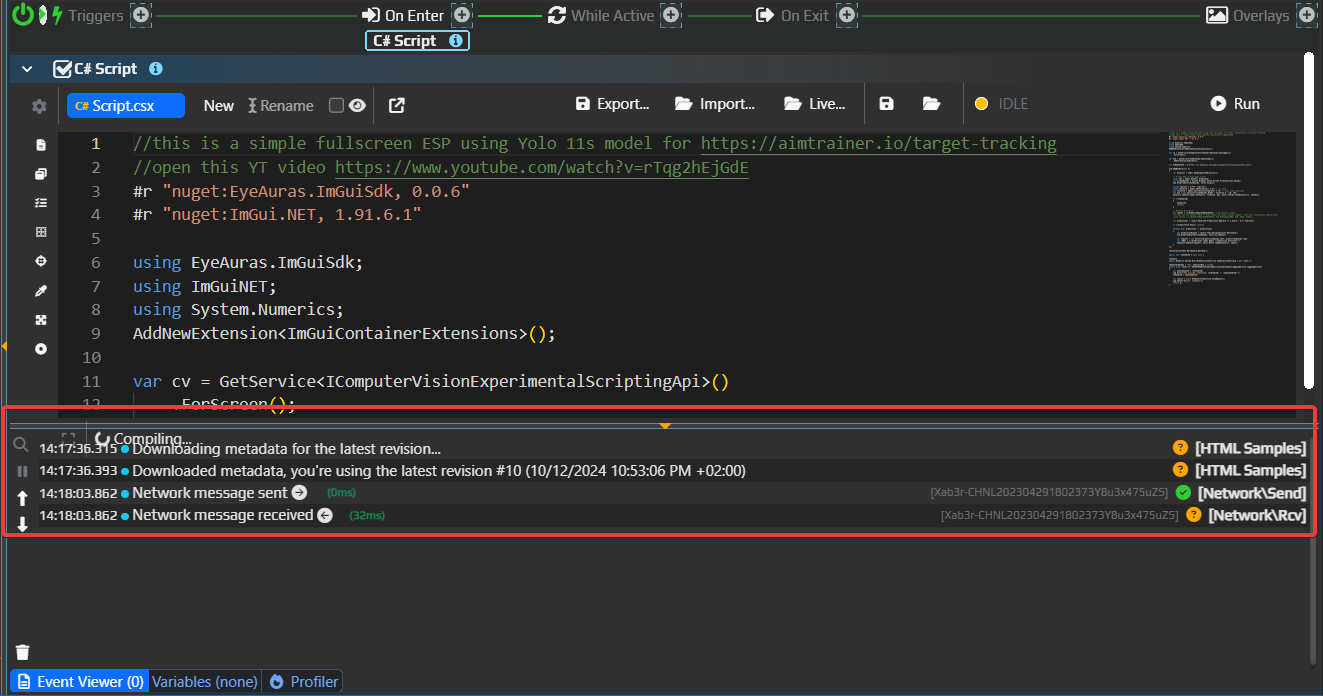Click the grid icon in the editor sidebar
Image resolution: width=1323 pixels, height=696 pixels.
click(41, 232)
